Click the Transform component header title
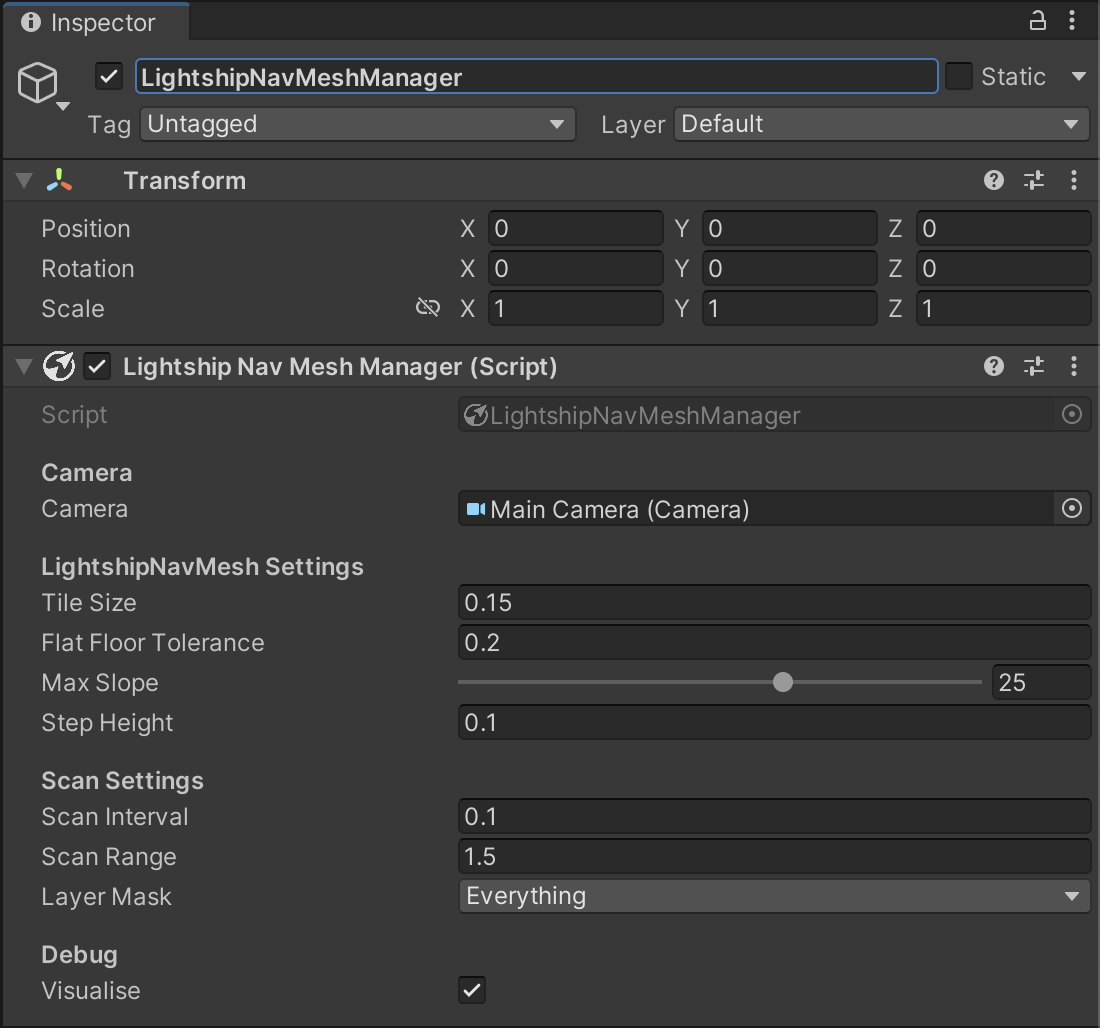Viewport: 1100px width, 1028px height. click(x=185, y=180)
